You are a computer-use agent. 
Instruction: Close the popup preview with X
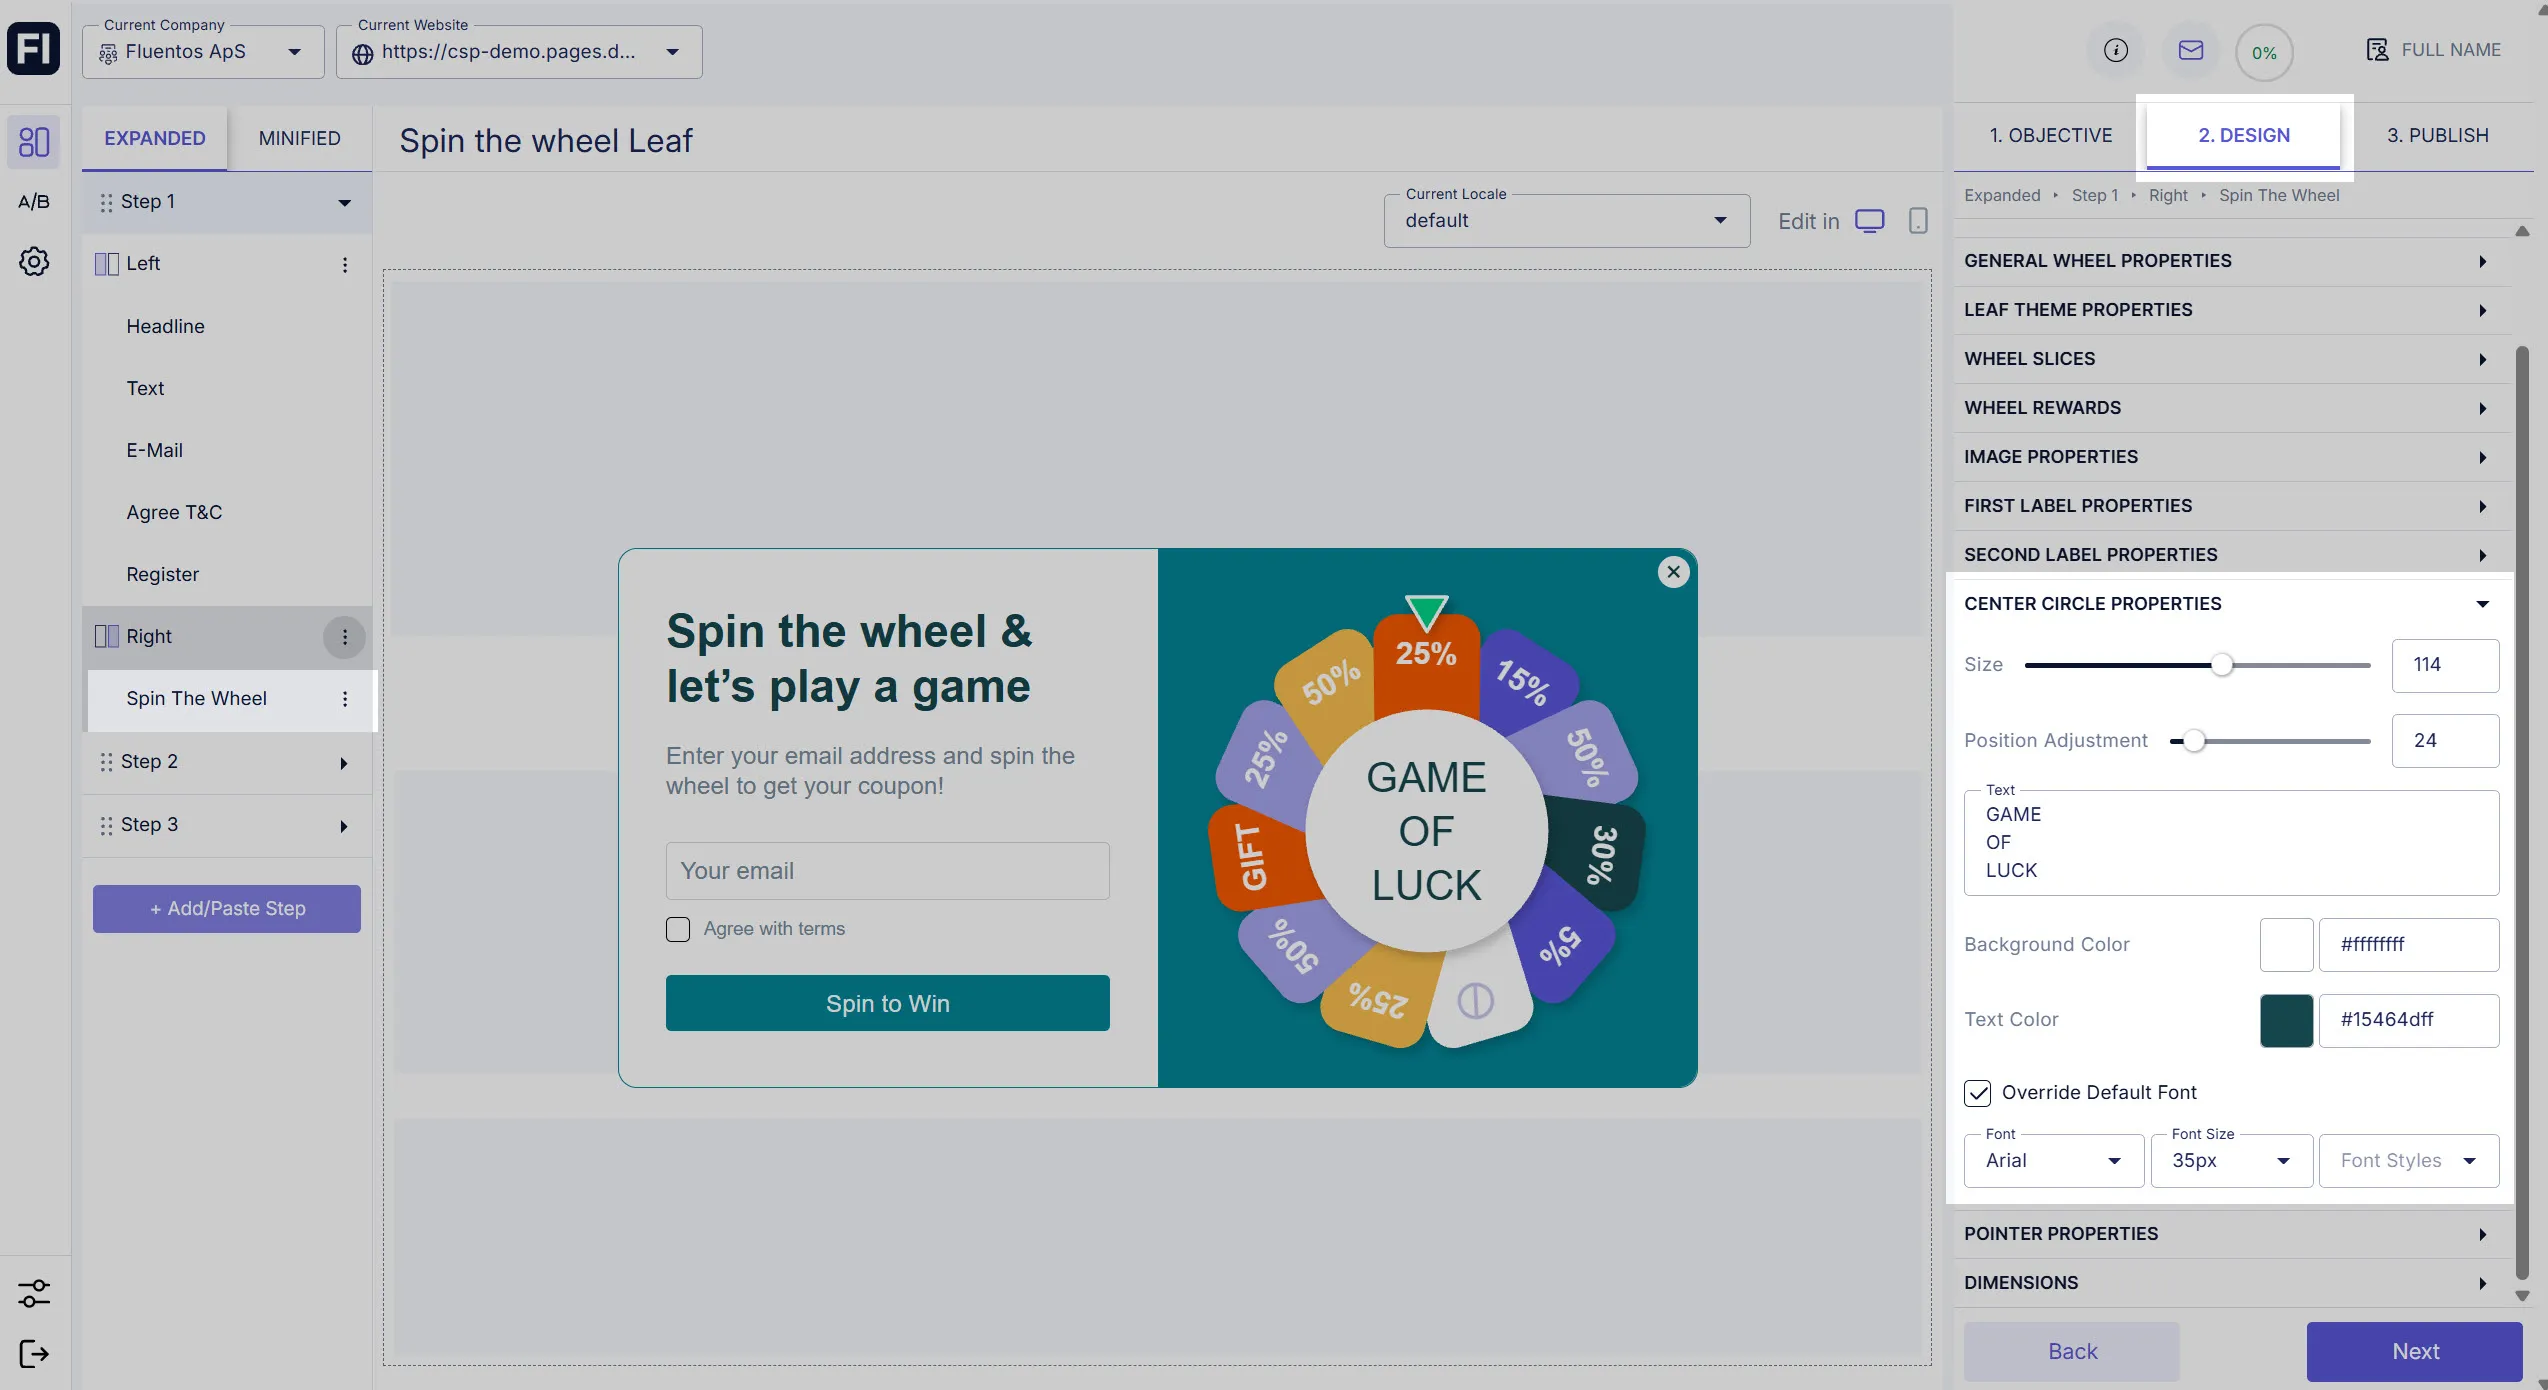[1673, 572]
